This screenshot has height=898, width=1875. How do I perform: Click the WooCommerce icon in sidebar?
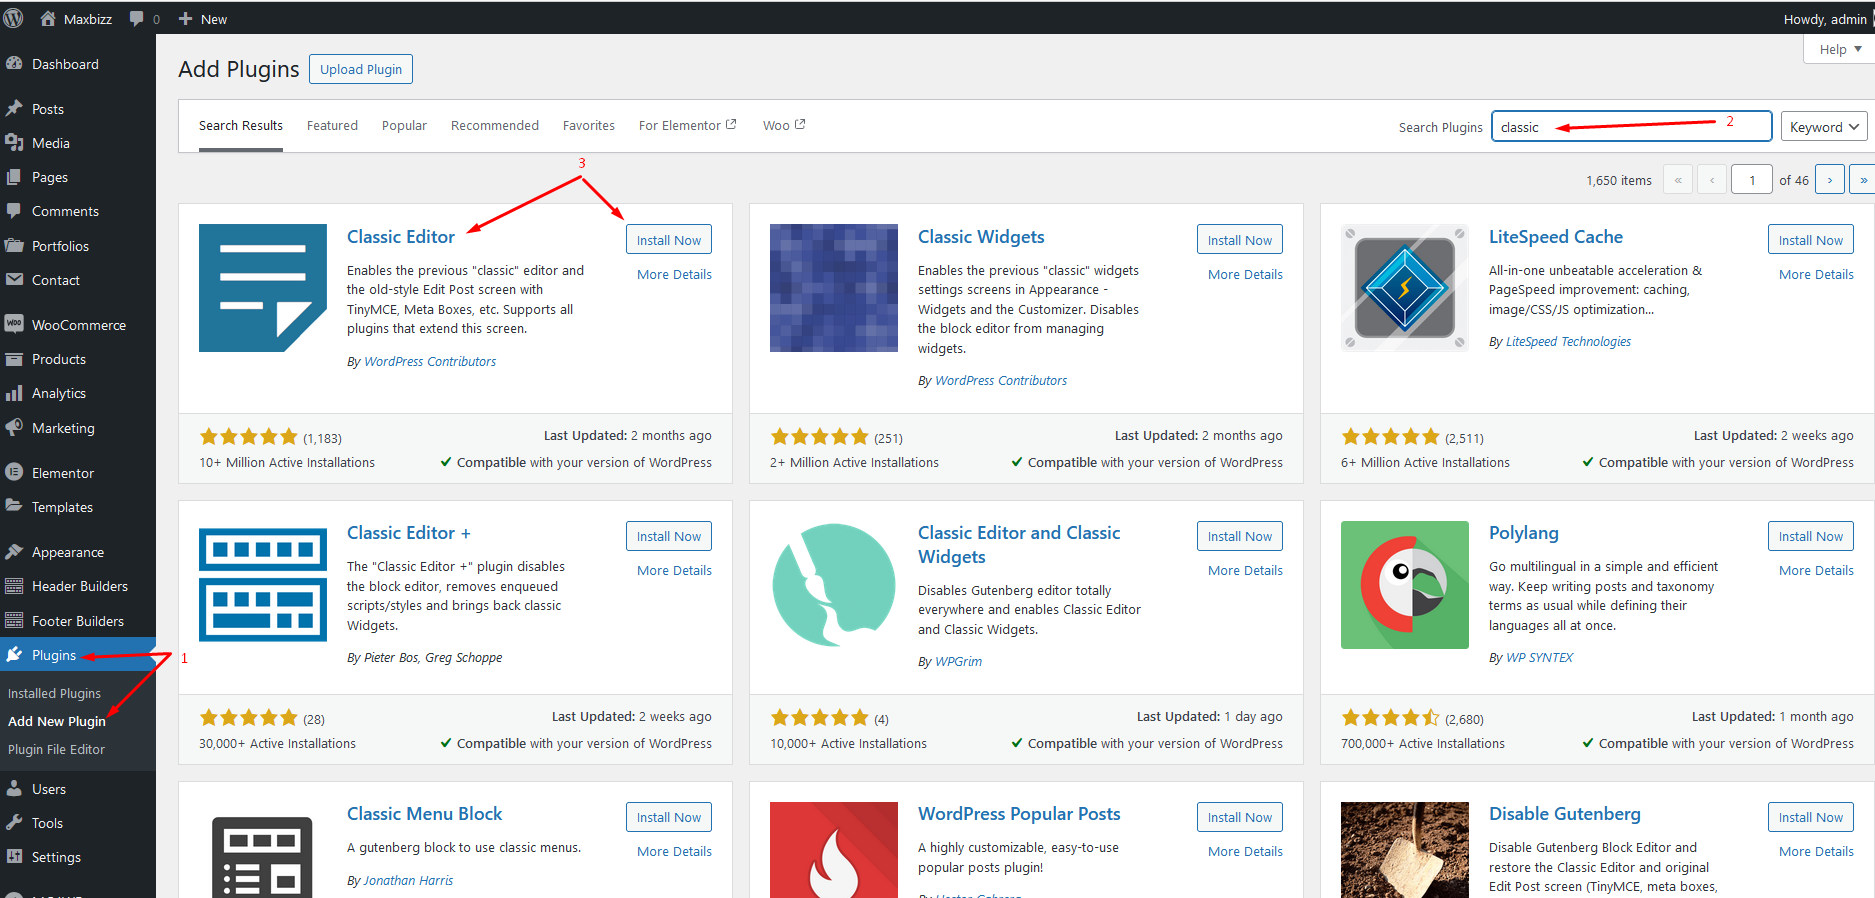coord(14,325)
